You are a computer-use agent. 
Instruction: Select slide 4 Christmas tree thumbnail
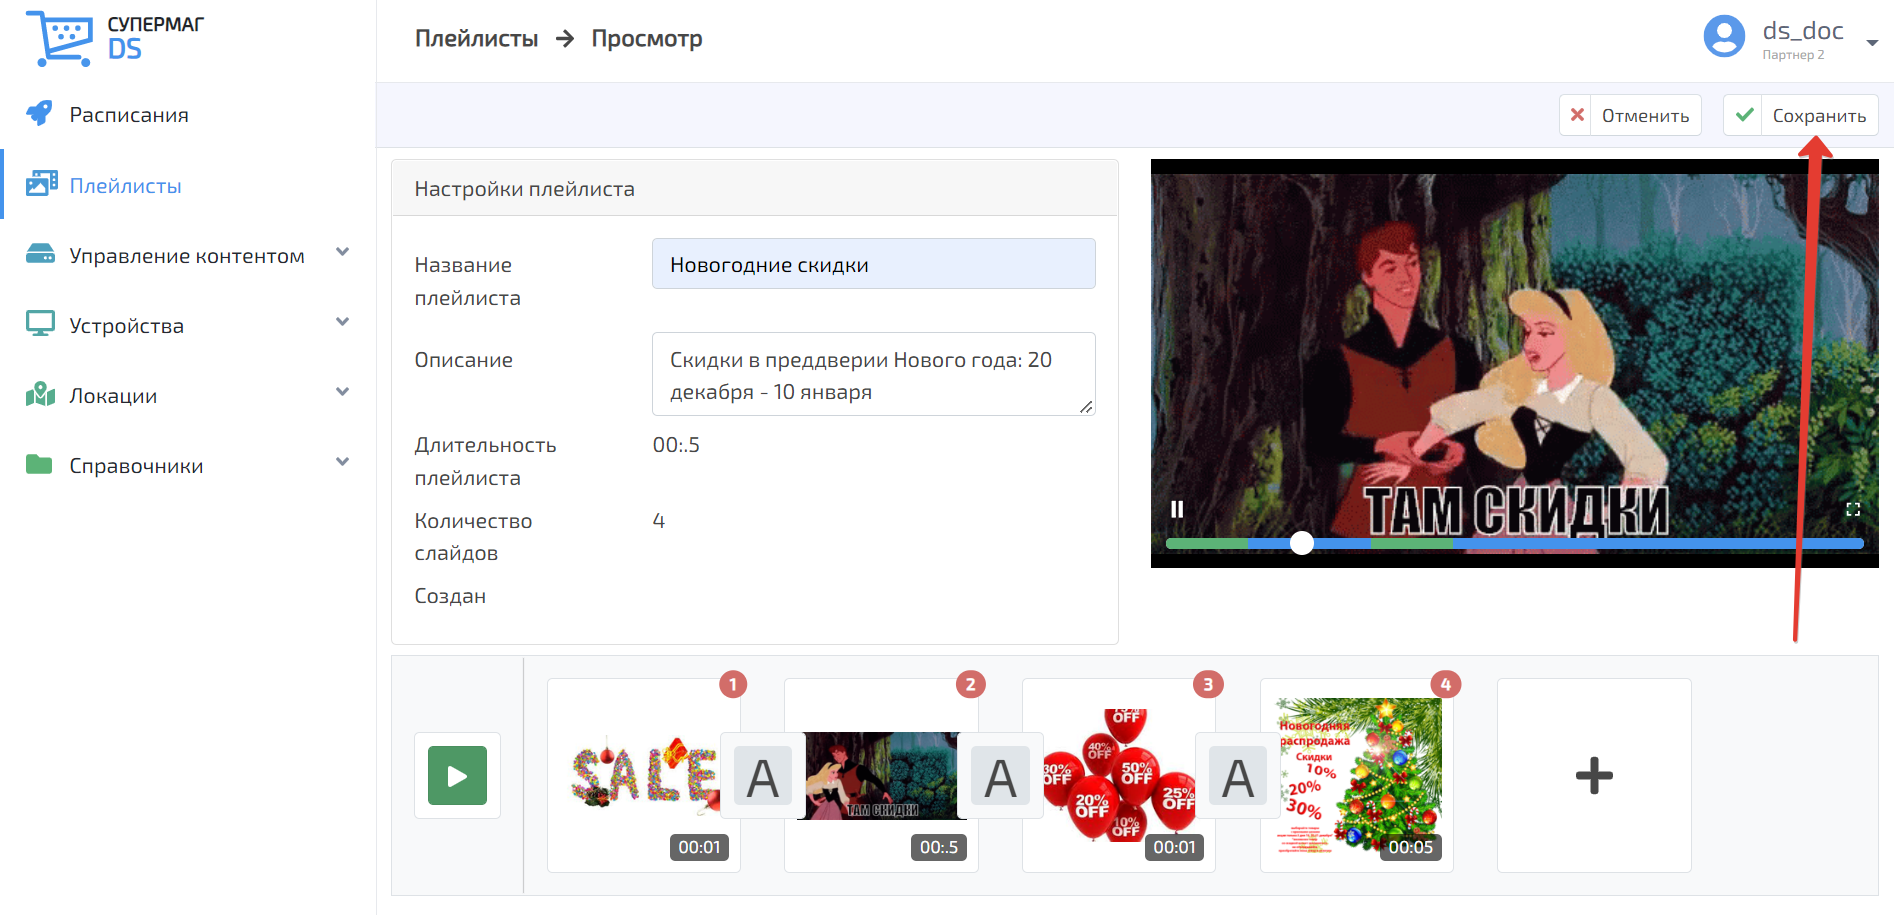tap(1357, 775)
